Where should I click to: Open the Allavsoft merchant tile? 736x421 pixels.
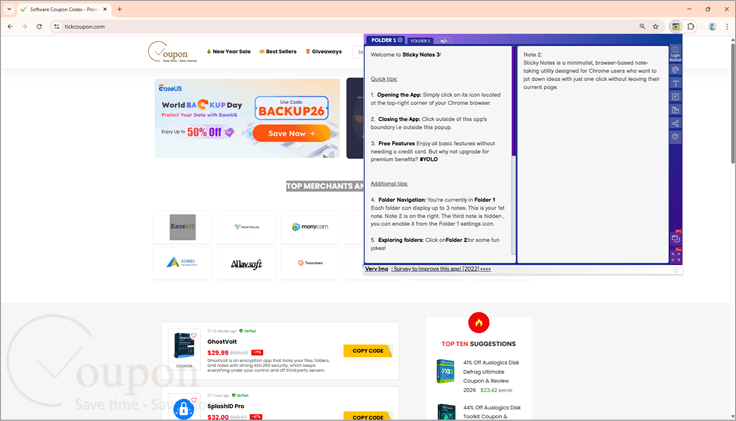246,263
